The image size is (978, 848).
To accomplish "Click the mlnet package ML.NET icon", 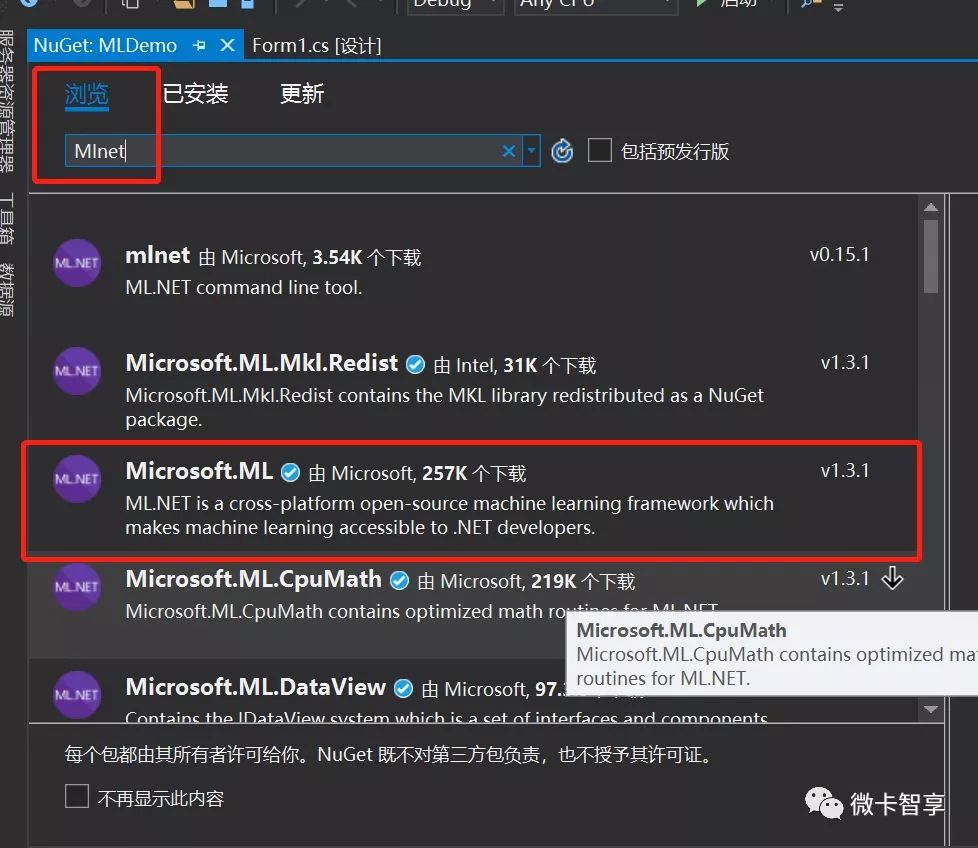I will pyautogui.click(x=77, y=263).
